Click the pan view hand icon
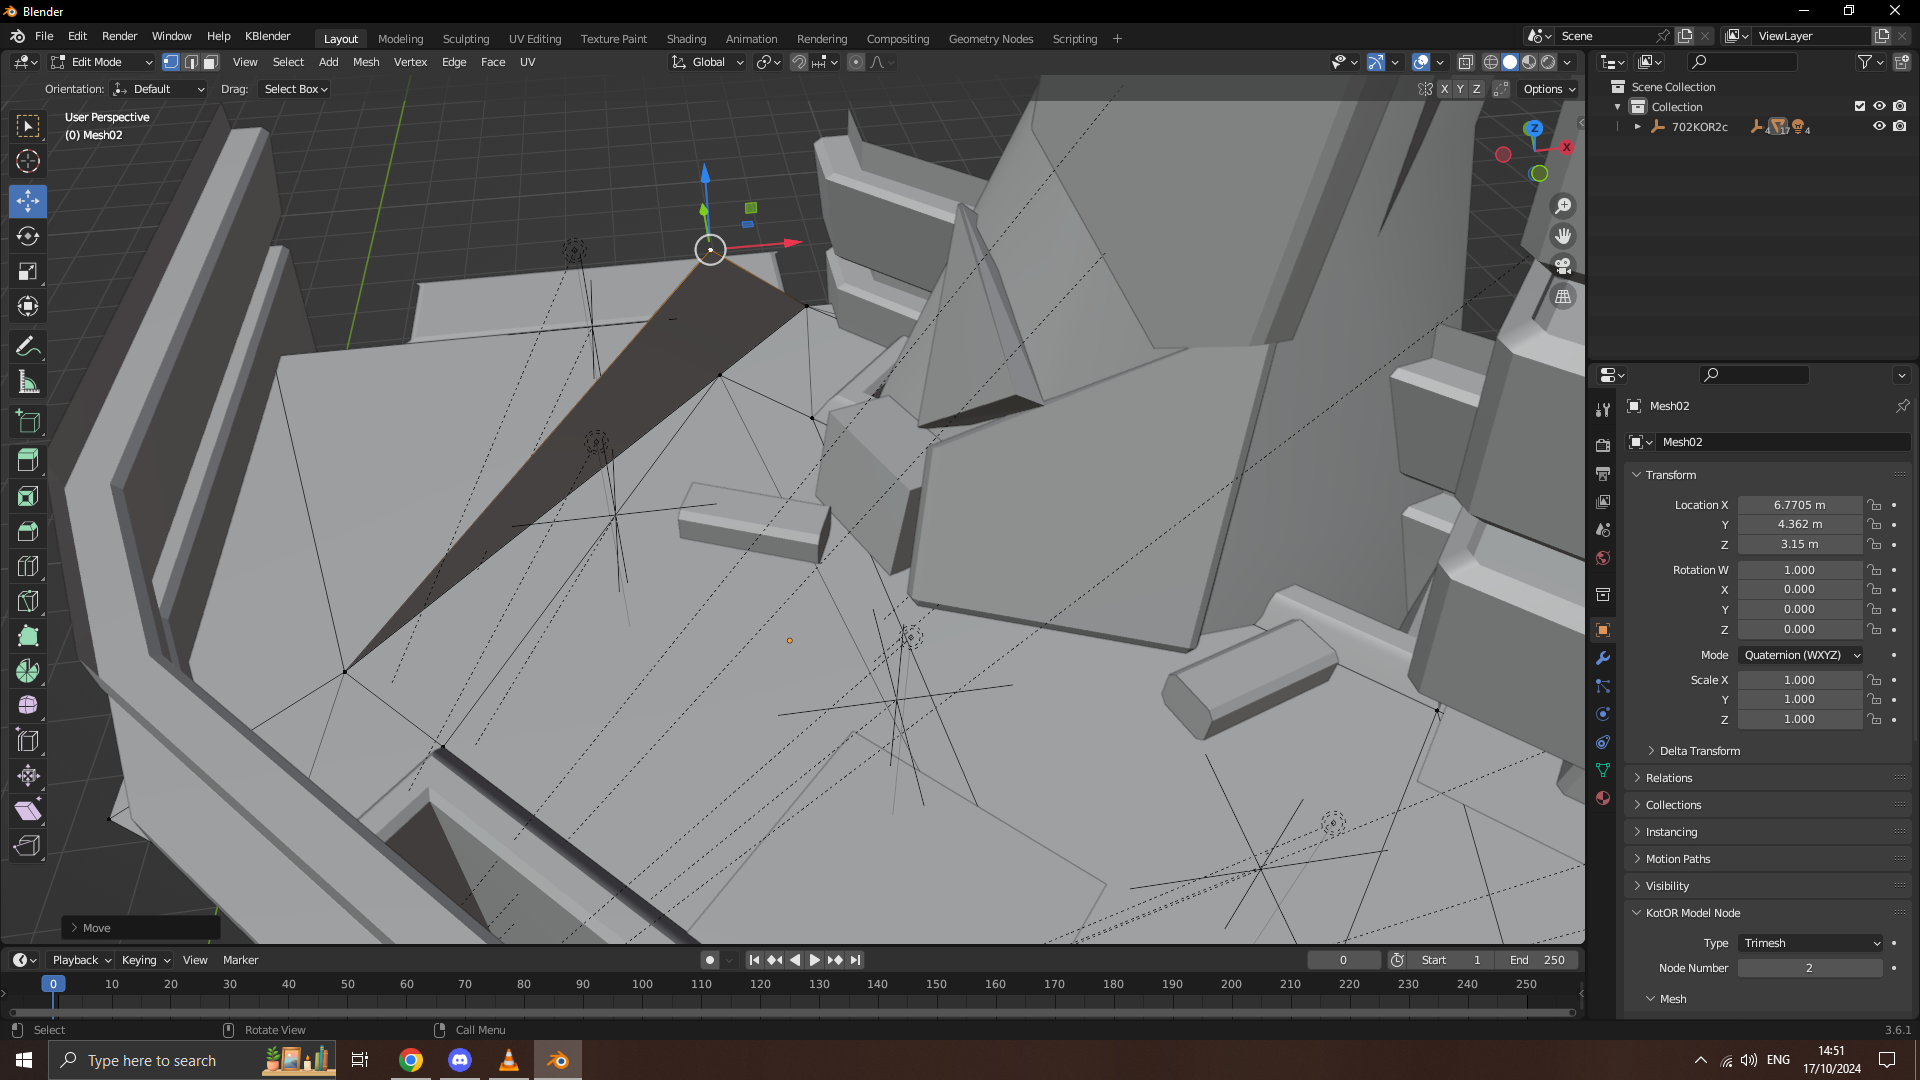This screenshot has height=1080, width=1920. (1563, 236)
